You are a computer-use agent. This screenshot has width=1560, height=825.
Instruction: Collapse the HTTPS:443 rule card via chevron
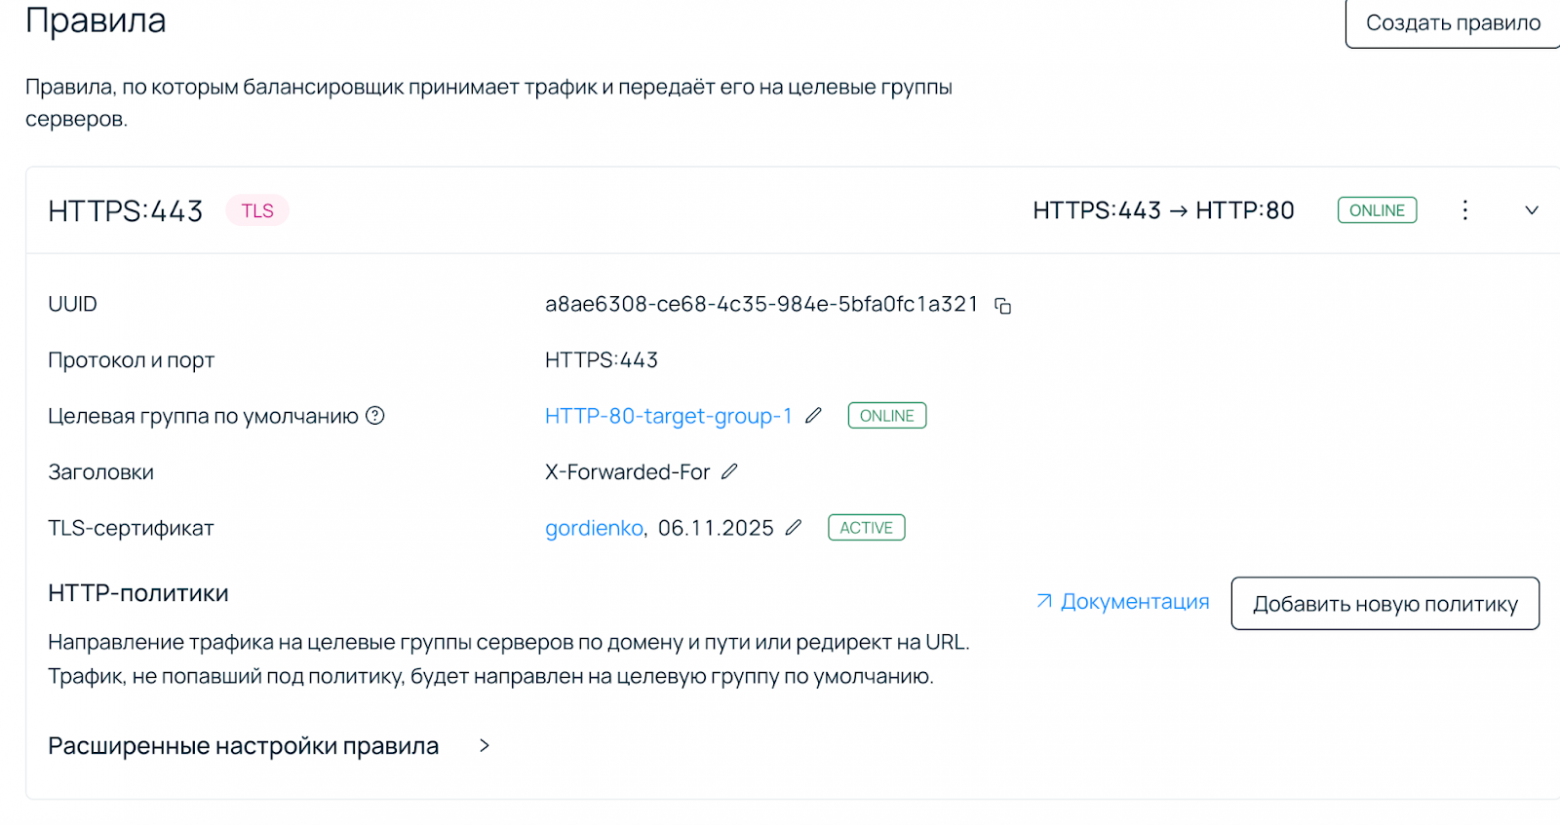1531,210
